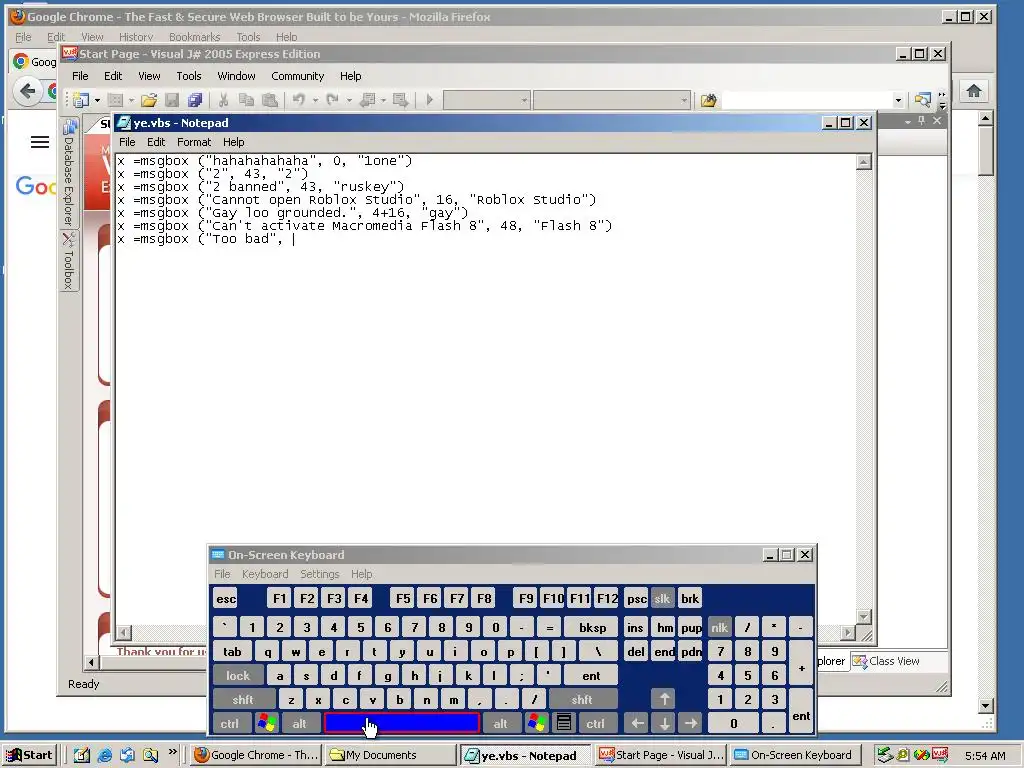Click Firefox page scrollbar down arrow
The width and height of the screenshot is (1024, 768).
click(986, 705)
